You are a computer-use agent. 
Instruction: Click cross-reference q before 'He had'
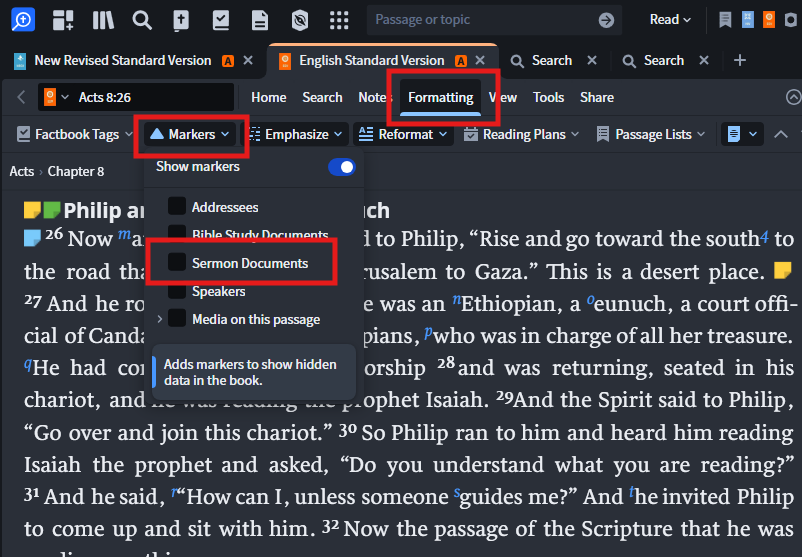click(28, 363)
